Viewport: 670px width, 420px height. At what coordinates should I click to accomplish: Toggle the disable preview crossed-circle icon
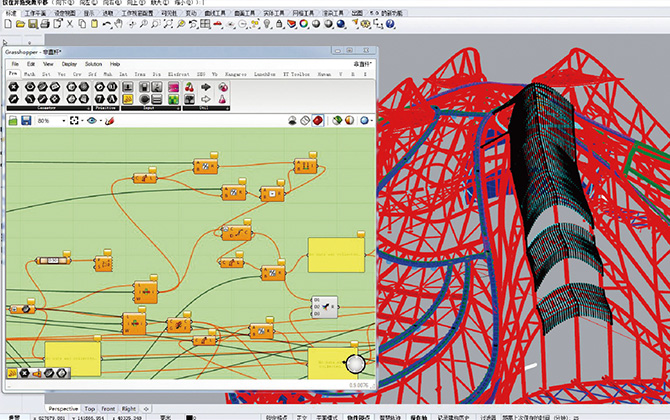tap(303, 121)
